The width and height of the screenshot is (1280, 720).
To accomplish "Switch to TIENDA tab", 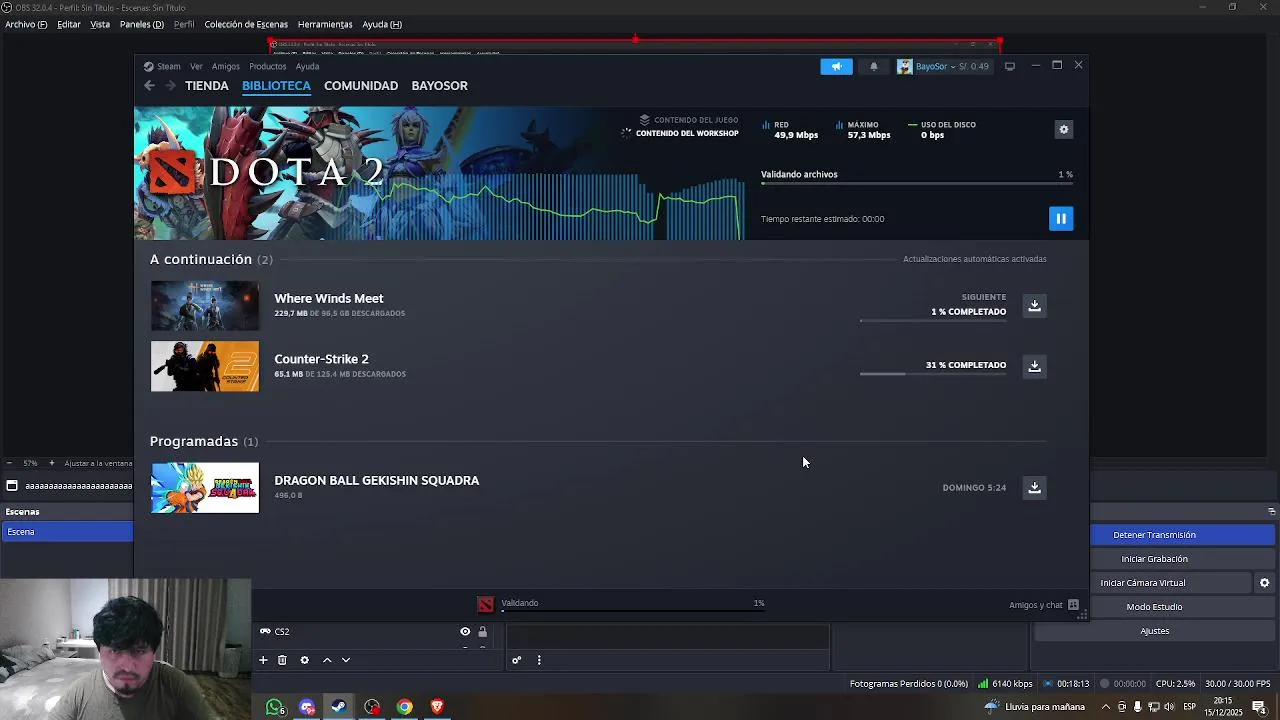I will click(x=207, y=86).
